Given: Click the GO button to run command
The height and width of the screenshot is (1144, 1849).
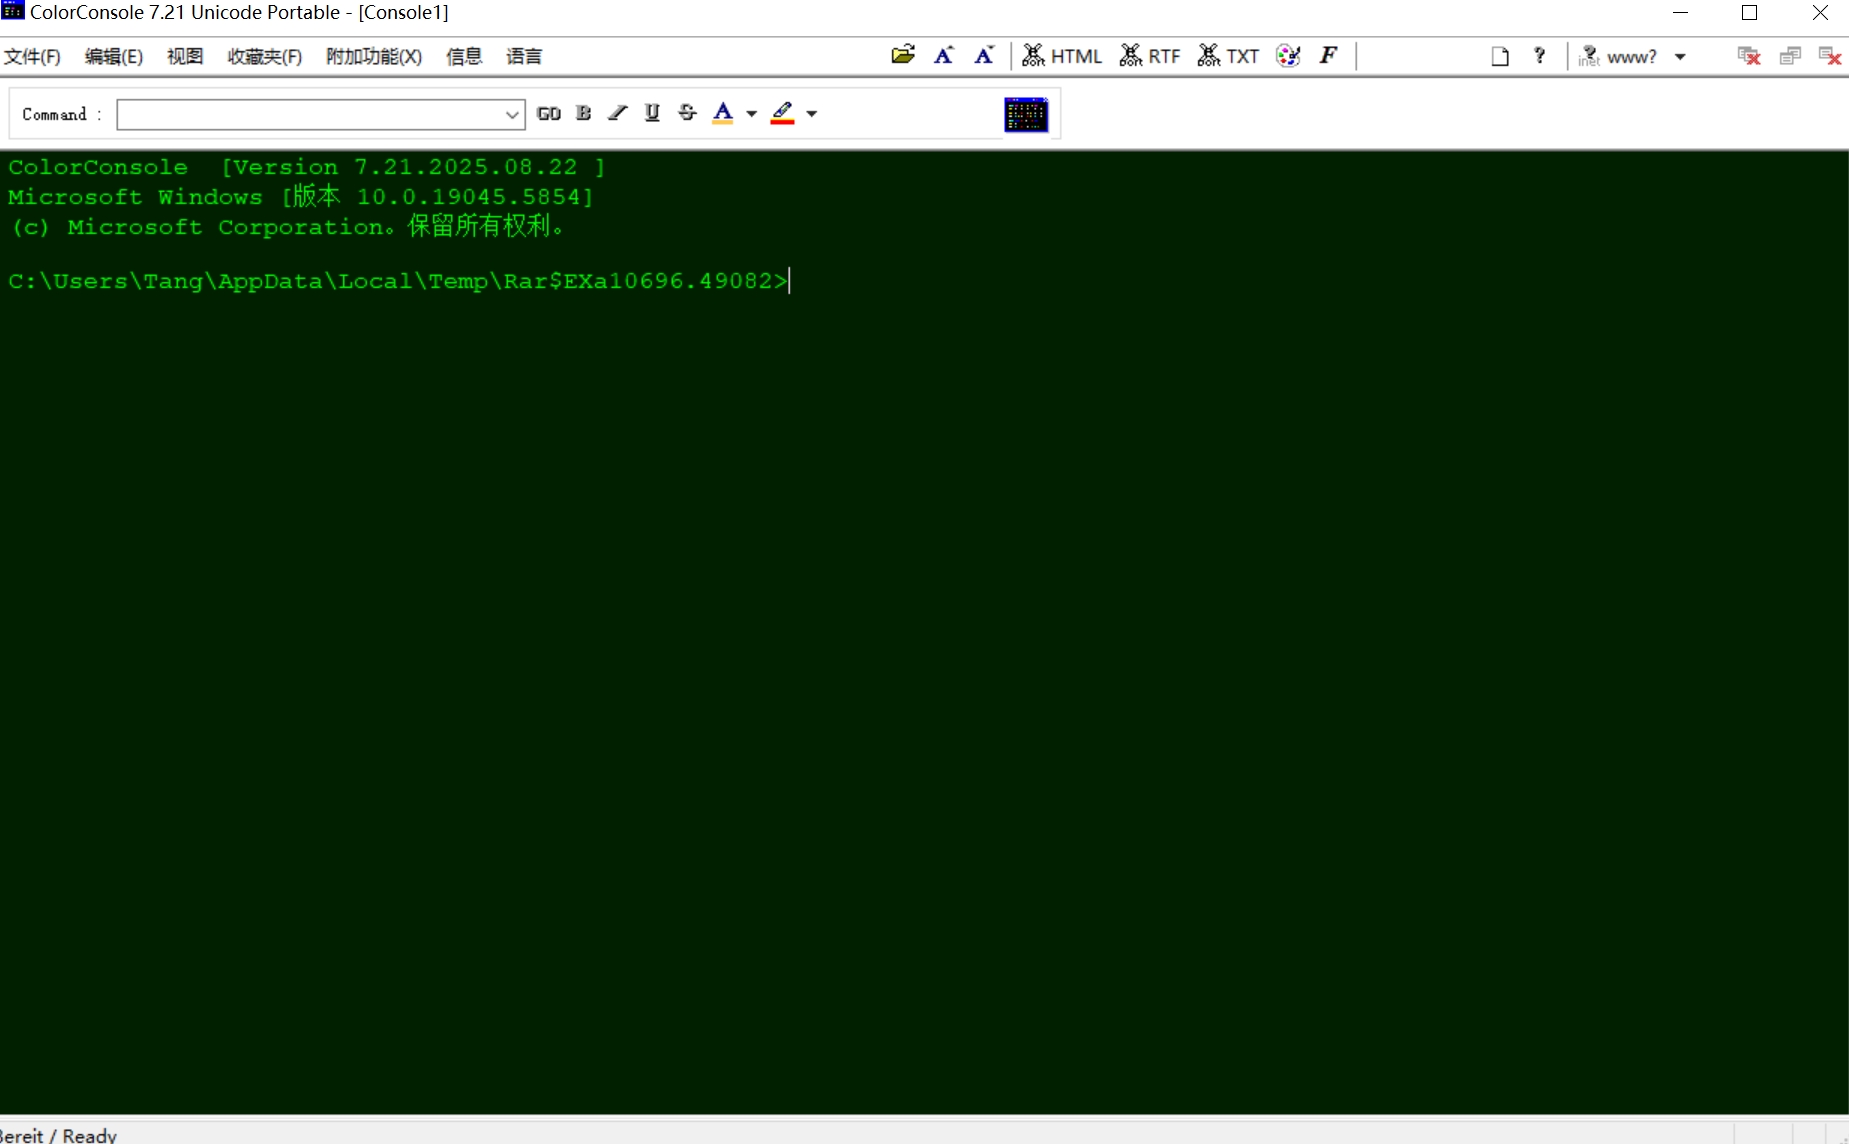Looking at the screenshot, I should (549, 113).
